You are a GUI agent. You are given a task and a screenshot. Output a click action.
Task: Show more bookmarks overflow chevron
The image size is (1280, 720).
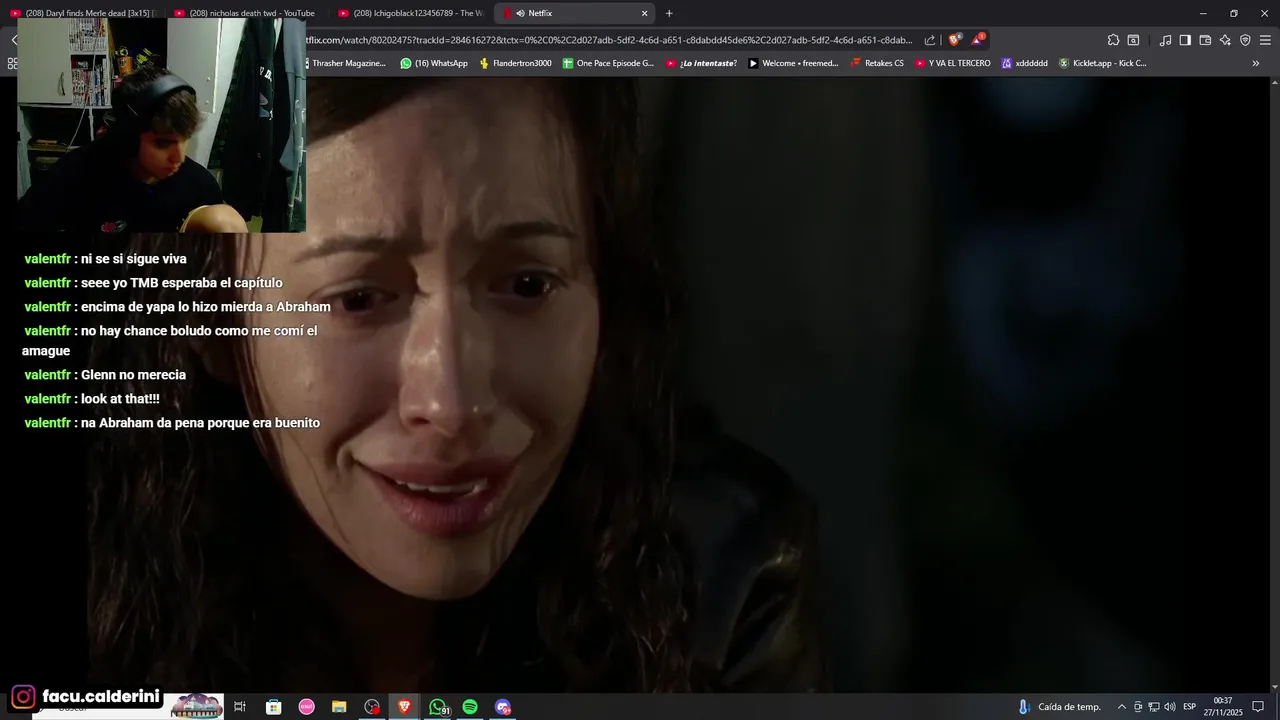click(x=1256, y=63)
